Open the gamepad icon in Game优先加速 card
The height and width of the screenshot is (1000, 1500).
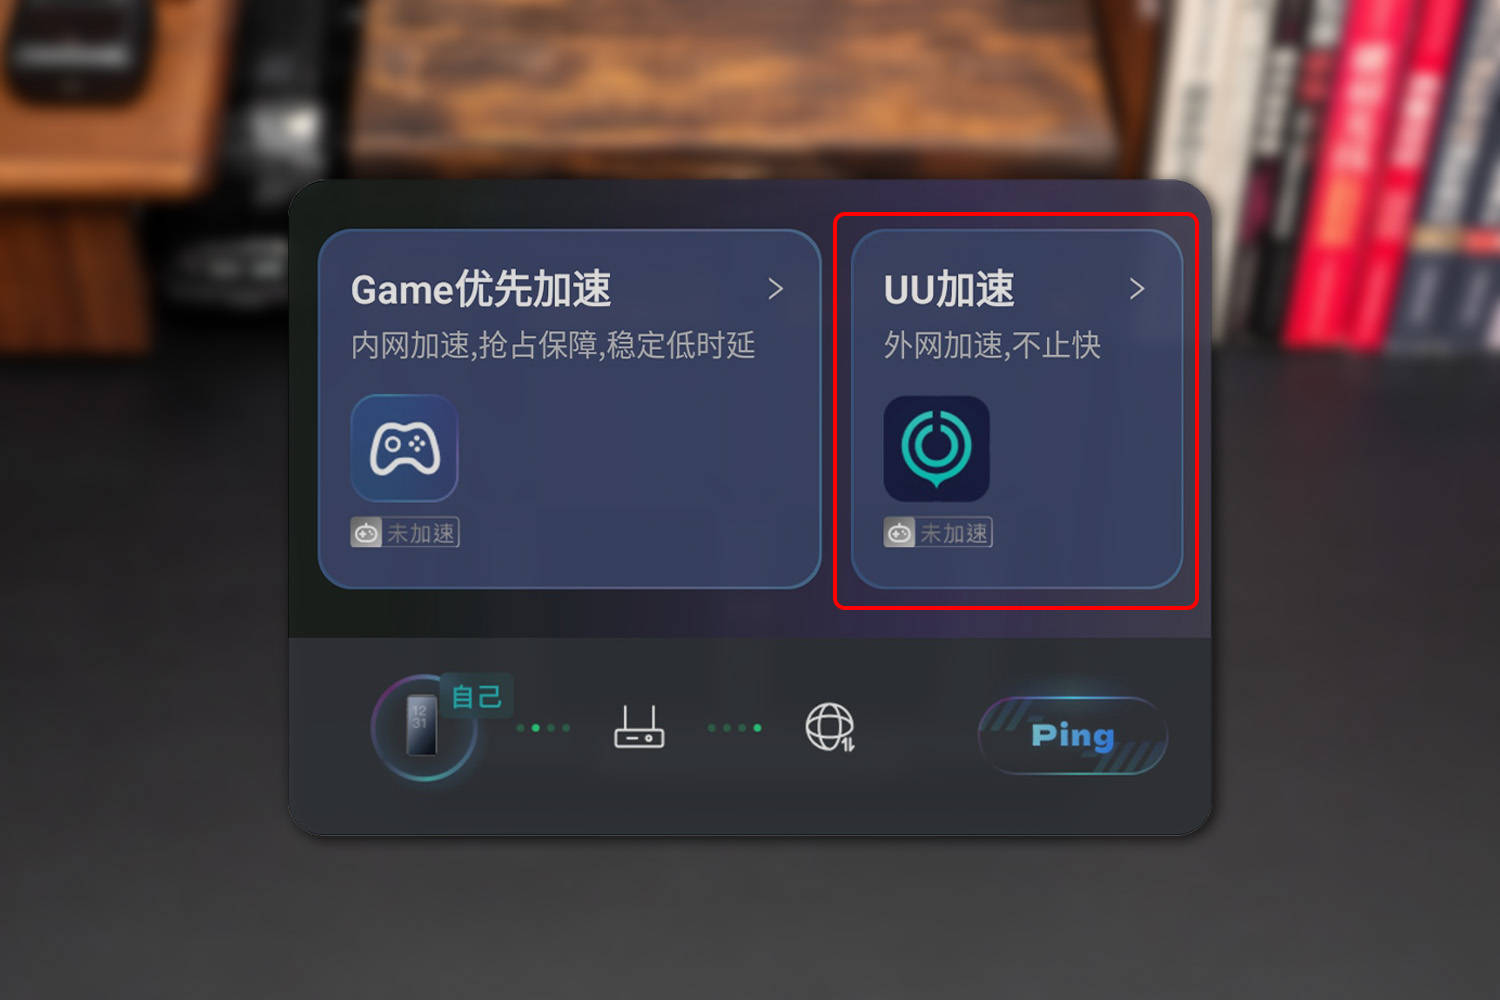(404, 448)
